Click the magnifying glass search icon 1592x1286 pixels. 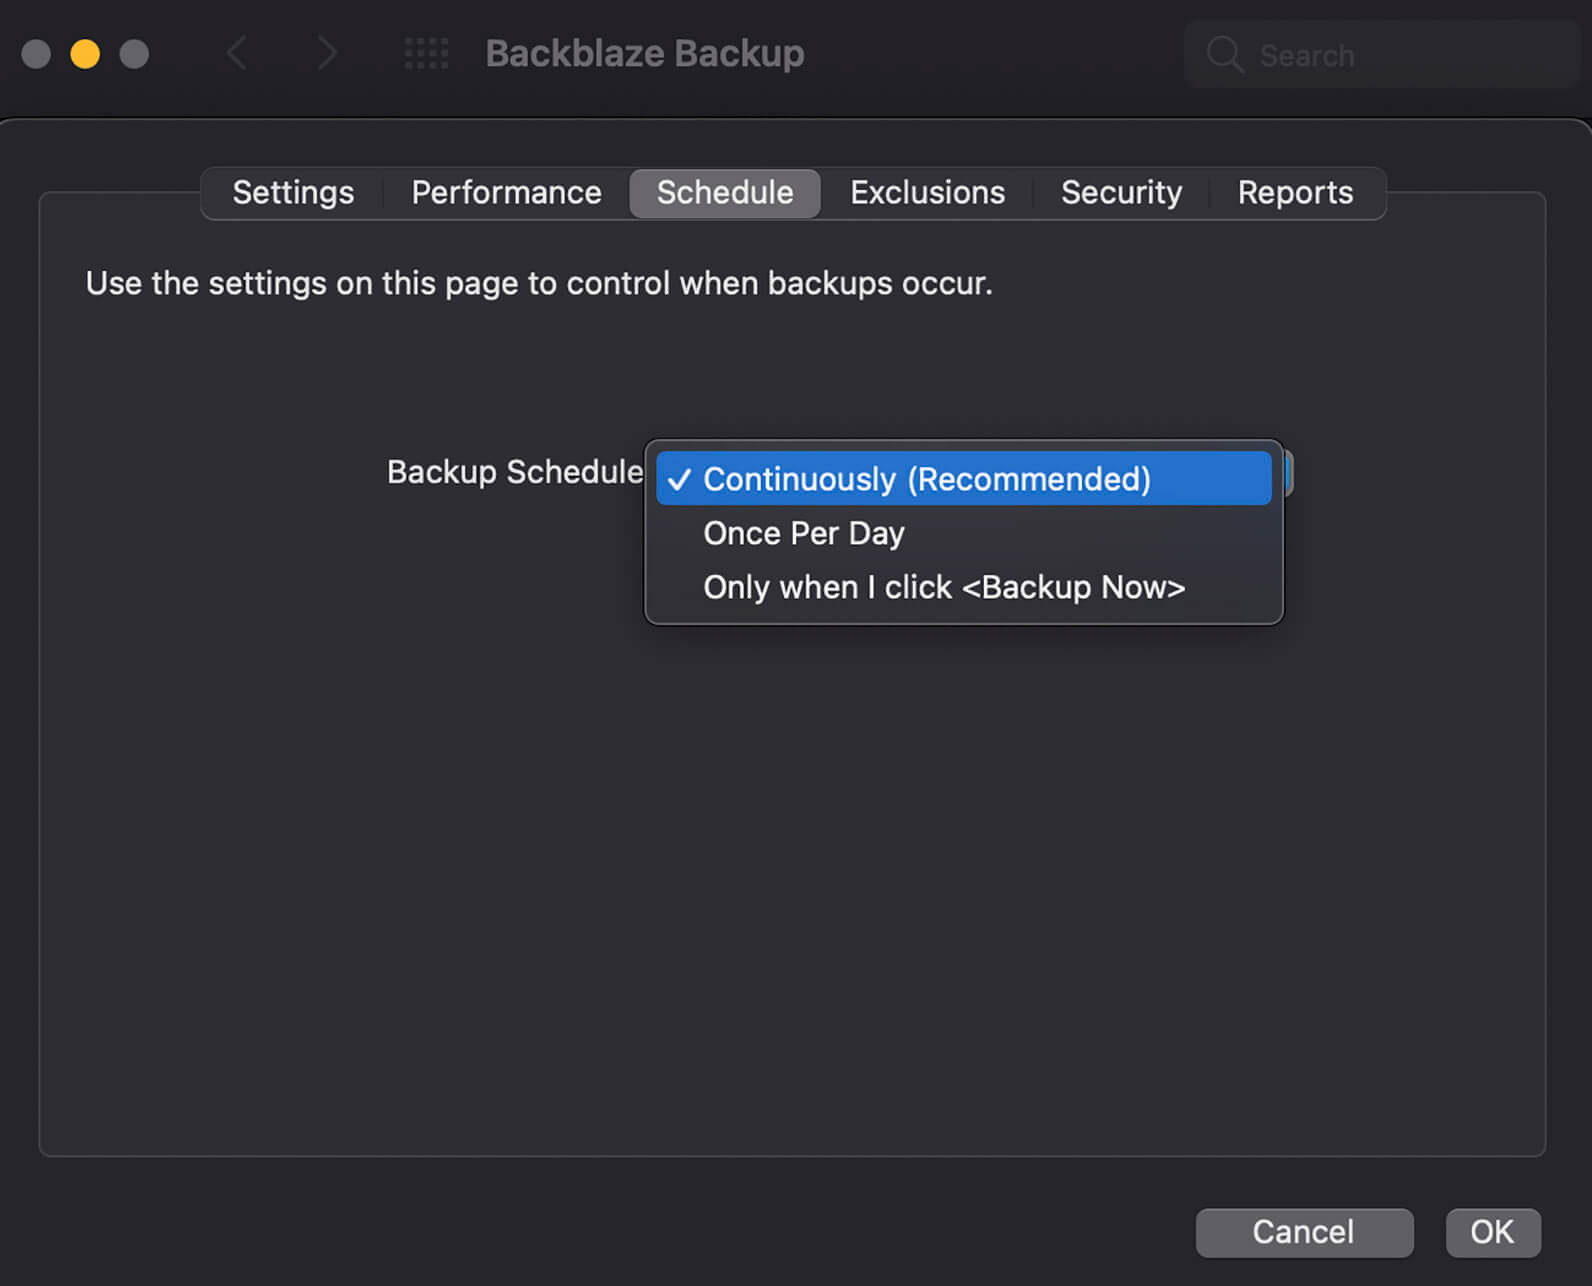click(1224, 54)
